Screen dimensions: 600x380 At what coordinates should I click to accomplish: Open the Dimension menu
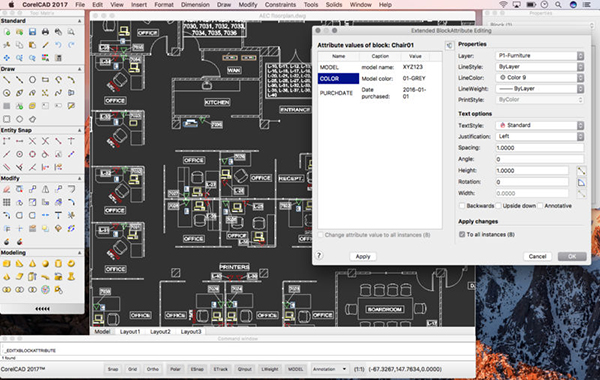tap(195, 5)
